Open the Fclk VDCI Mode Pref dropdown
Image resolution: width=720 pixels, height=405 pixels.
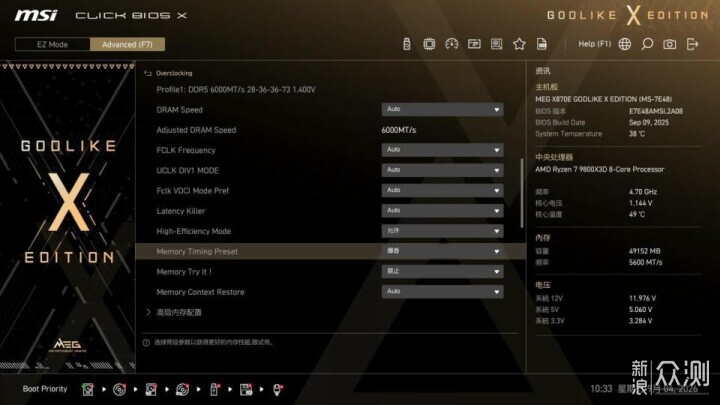click(442, 191)
